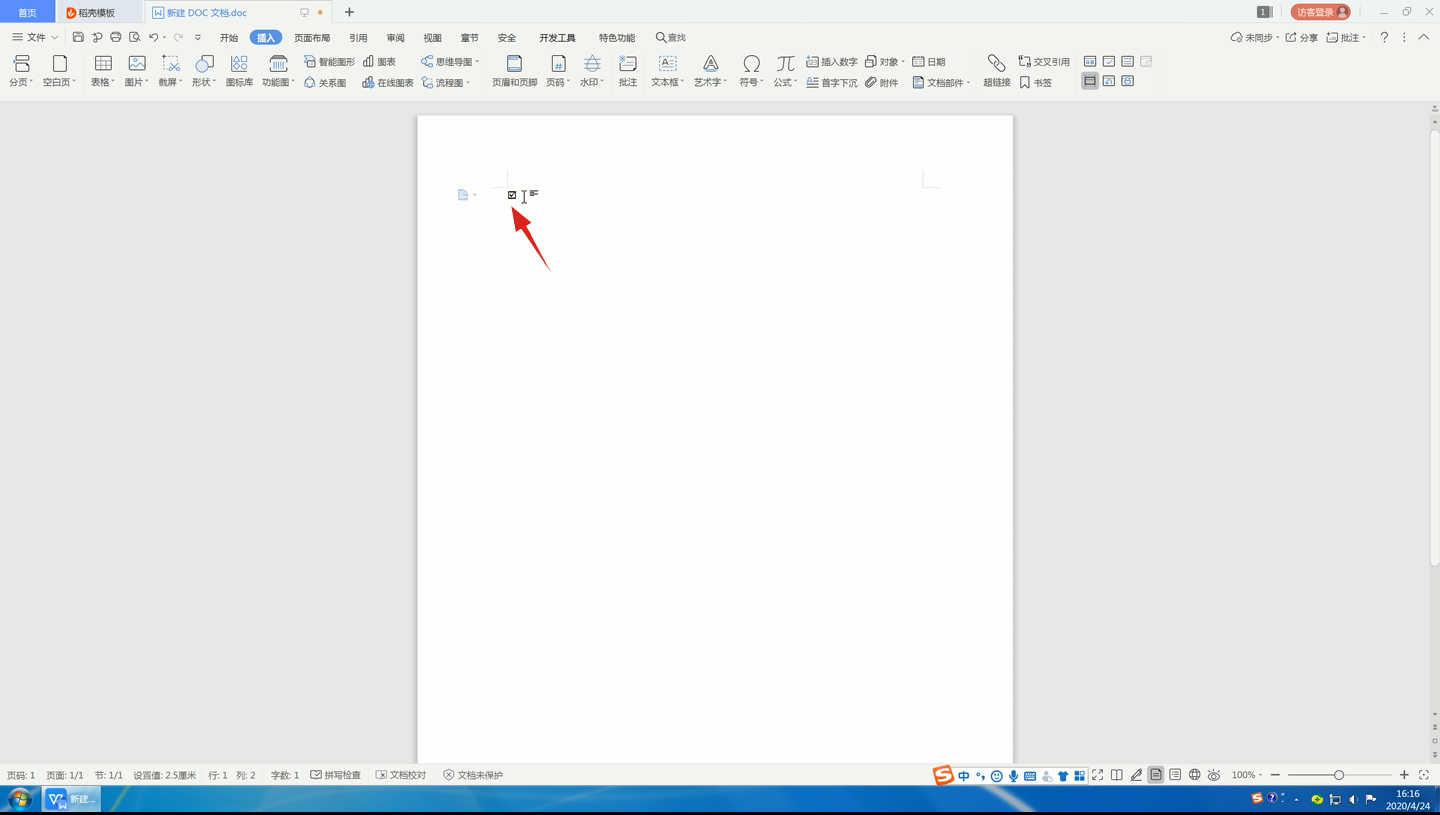Expand flowchart (流程图) dropdown
The height and width of the screenshot is (815, 1440).
pyautogui.click(x=445, y=83)
